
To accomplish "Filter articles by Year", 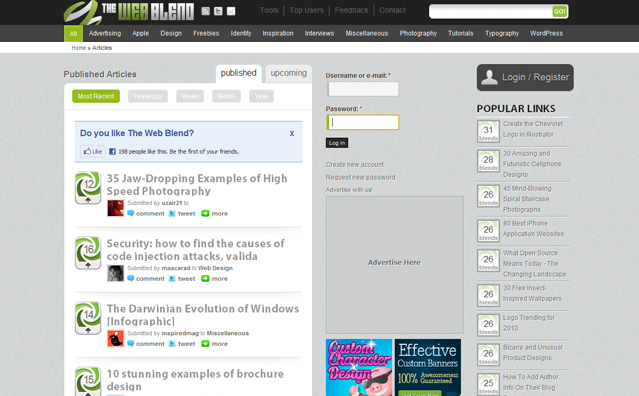I will [x=262, y=96].
